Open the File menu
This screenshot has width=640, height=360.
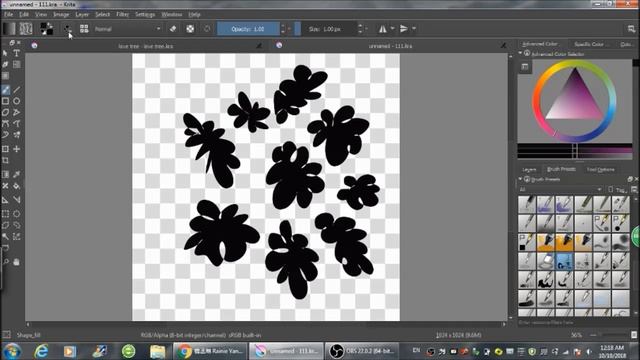click(x=9, y=14)
